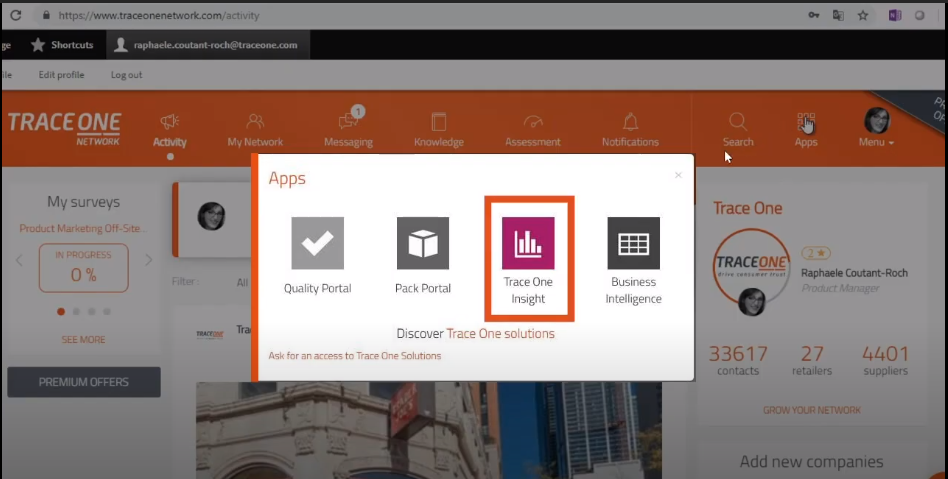This screenshot has width=948, height=479.
Task: Open the Quality Portal app icon
Action: pos(317,243)
